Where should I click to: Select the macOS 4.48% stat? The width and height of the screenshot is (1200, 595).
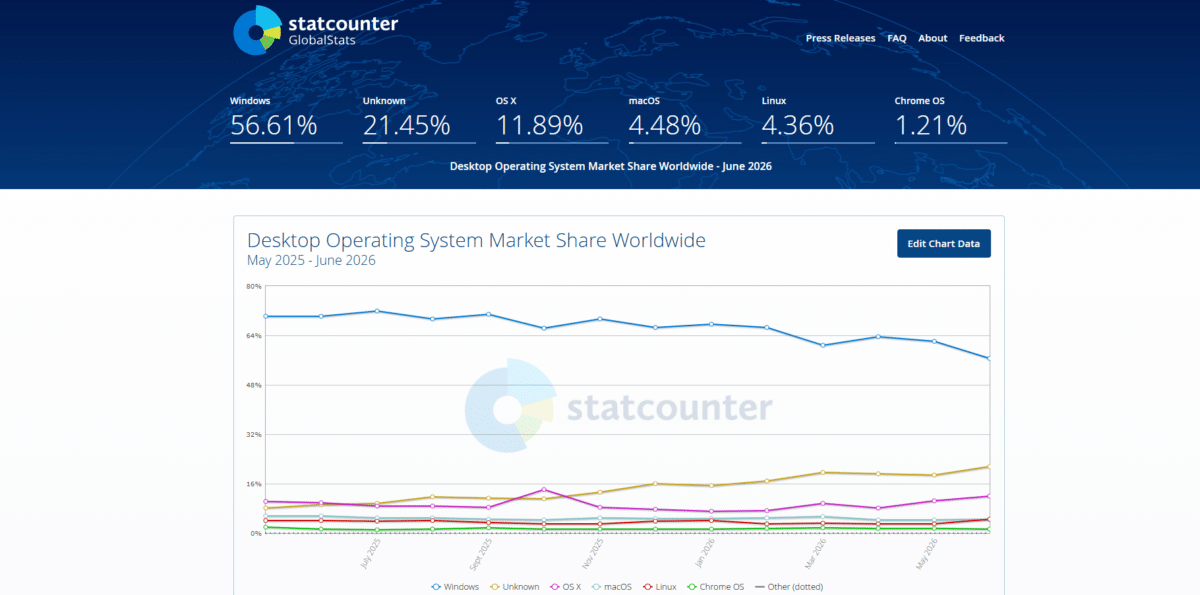pyautogui.click(x=685, y=119)
